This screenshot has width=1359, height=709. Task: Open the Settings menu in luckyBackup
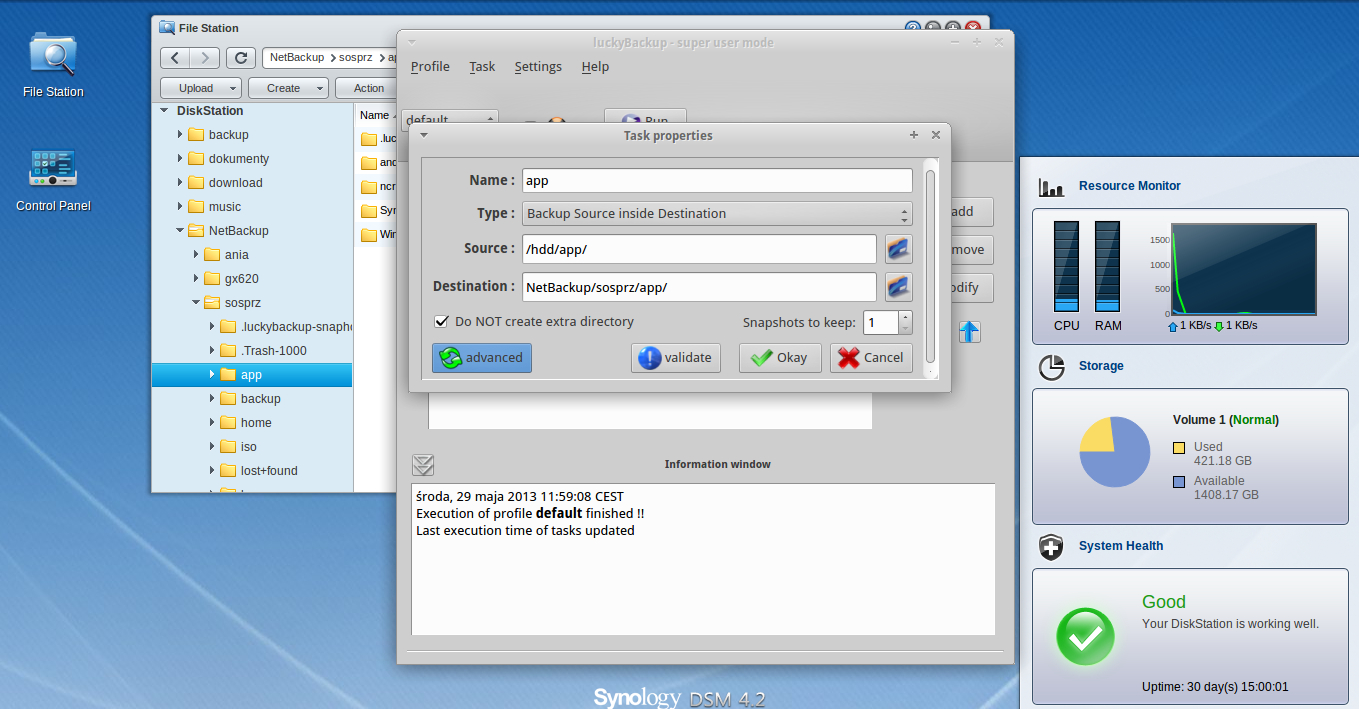coord(538,67)
